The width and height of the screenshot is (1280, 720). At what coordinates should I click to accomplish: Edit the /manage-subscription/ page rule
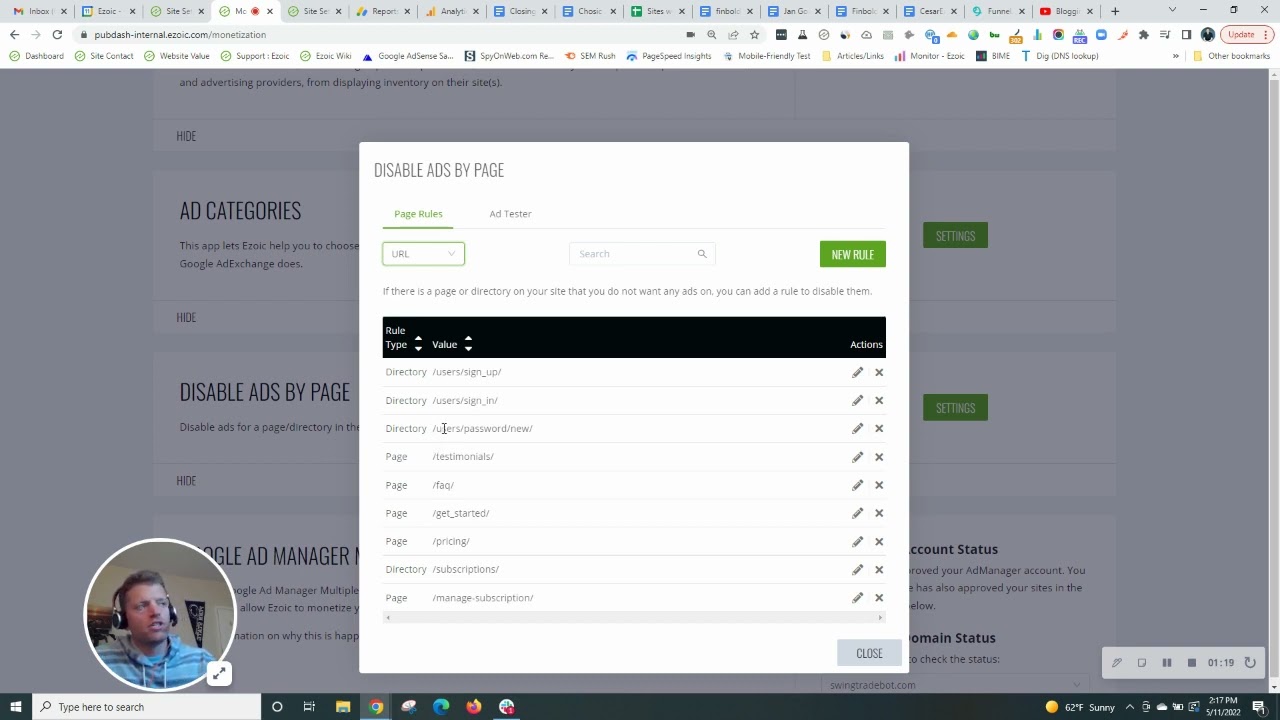pos(857,598)
